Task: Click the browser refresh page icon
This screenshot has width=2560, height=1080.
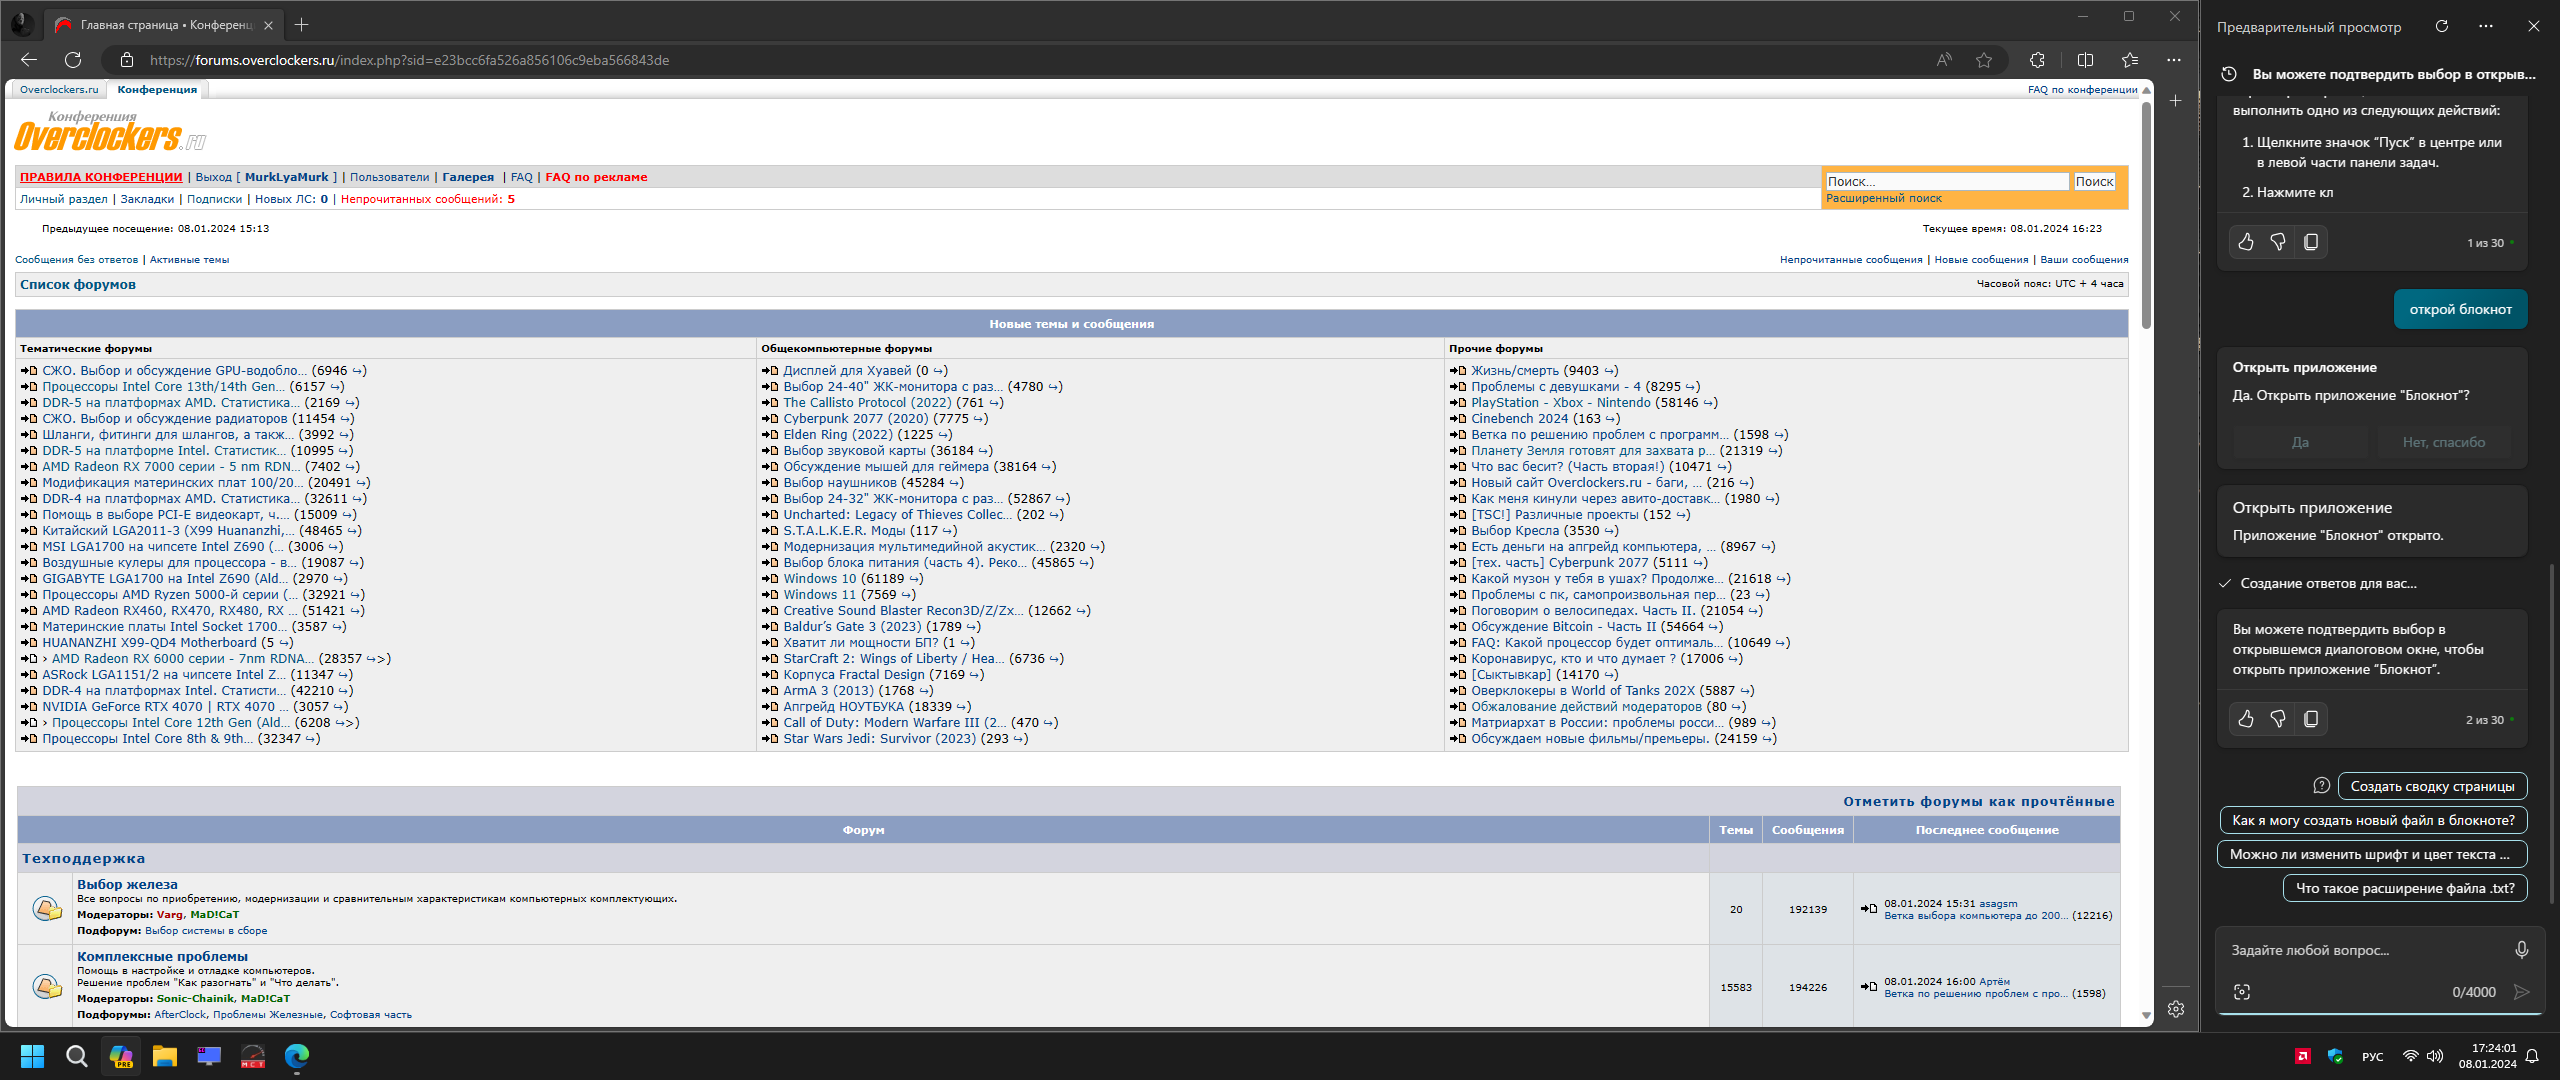Action: [73, 60]
